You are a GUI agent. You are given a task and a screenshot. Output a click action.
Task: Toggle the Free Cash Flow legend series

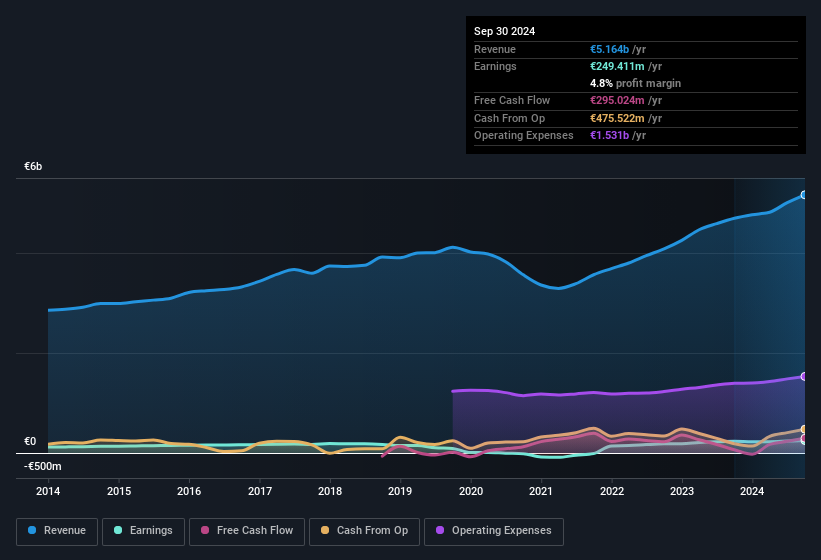(x=247, y=531)
